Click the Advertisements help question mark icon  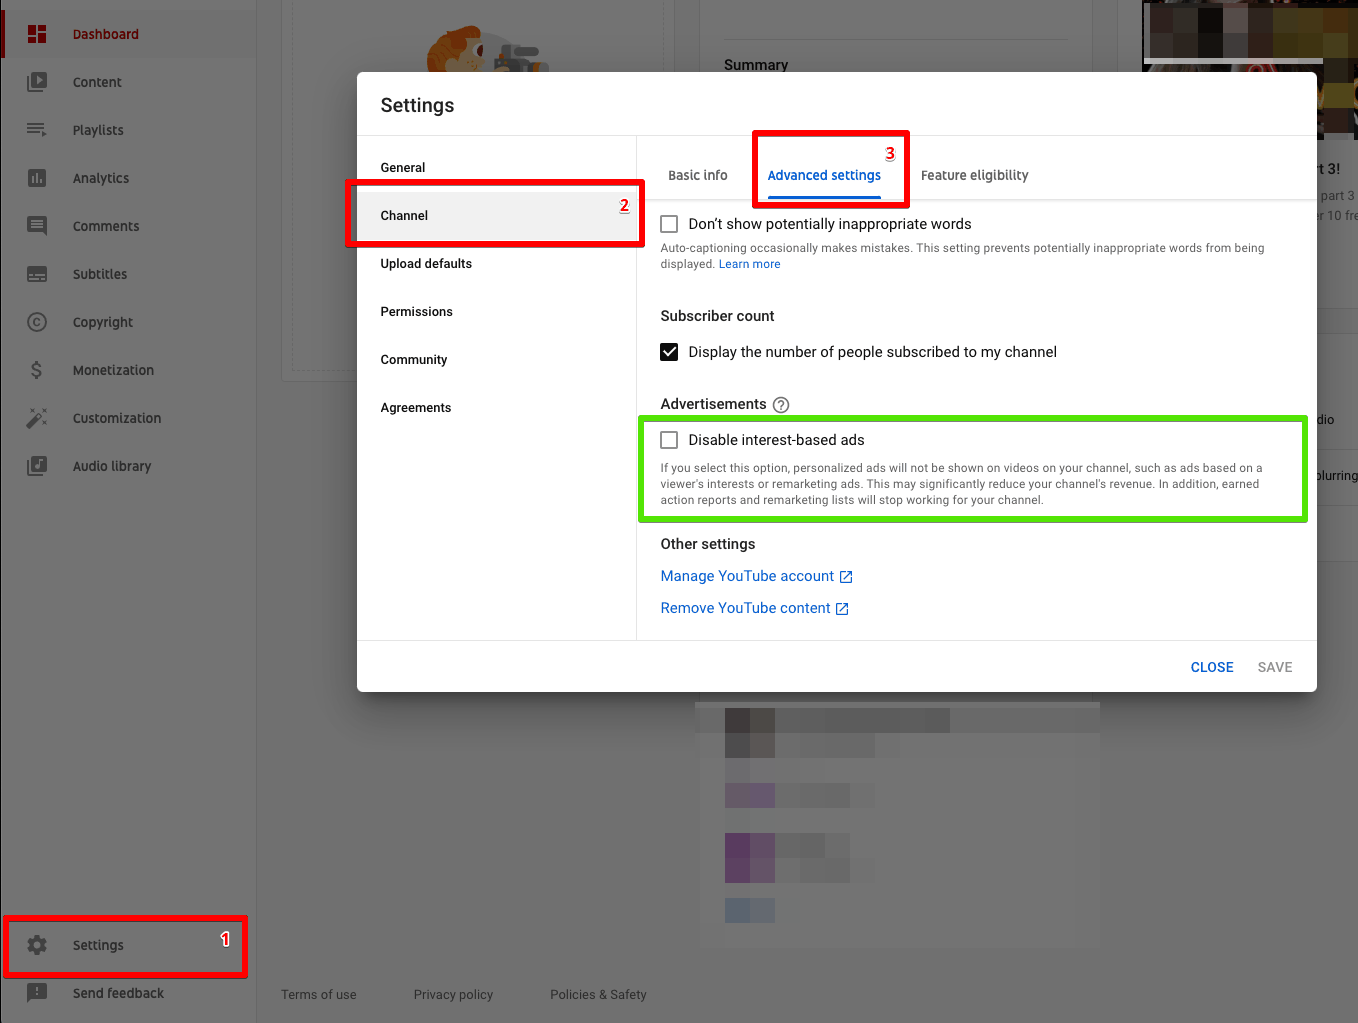(x=781, y=405)
